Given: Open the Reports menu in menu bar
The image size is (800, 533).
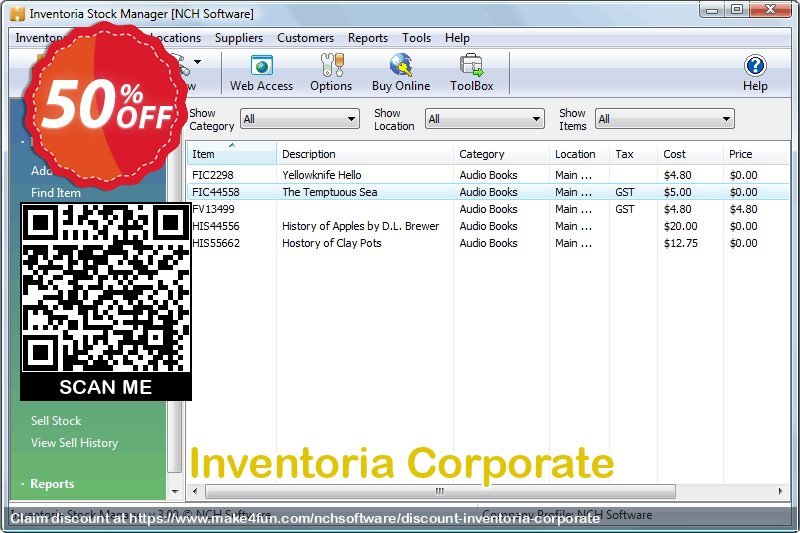Looking at the screenshot, I should 368,38.
